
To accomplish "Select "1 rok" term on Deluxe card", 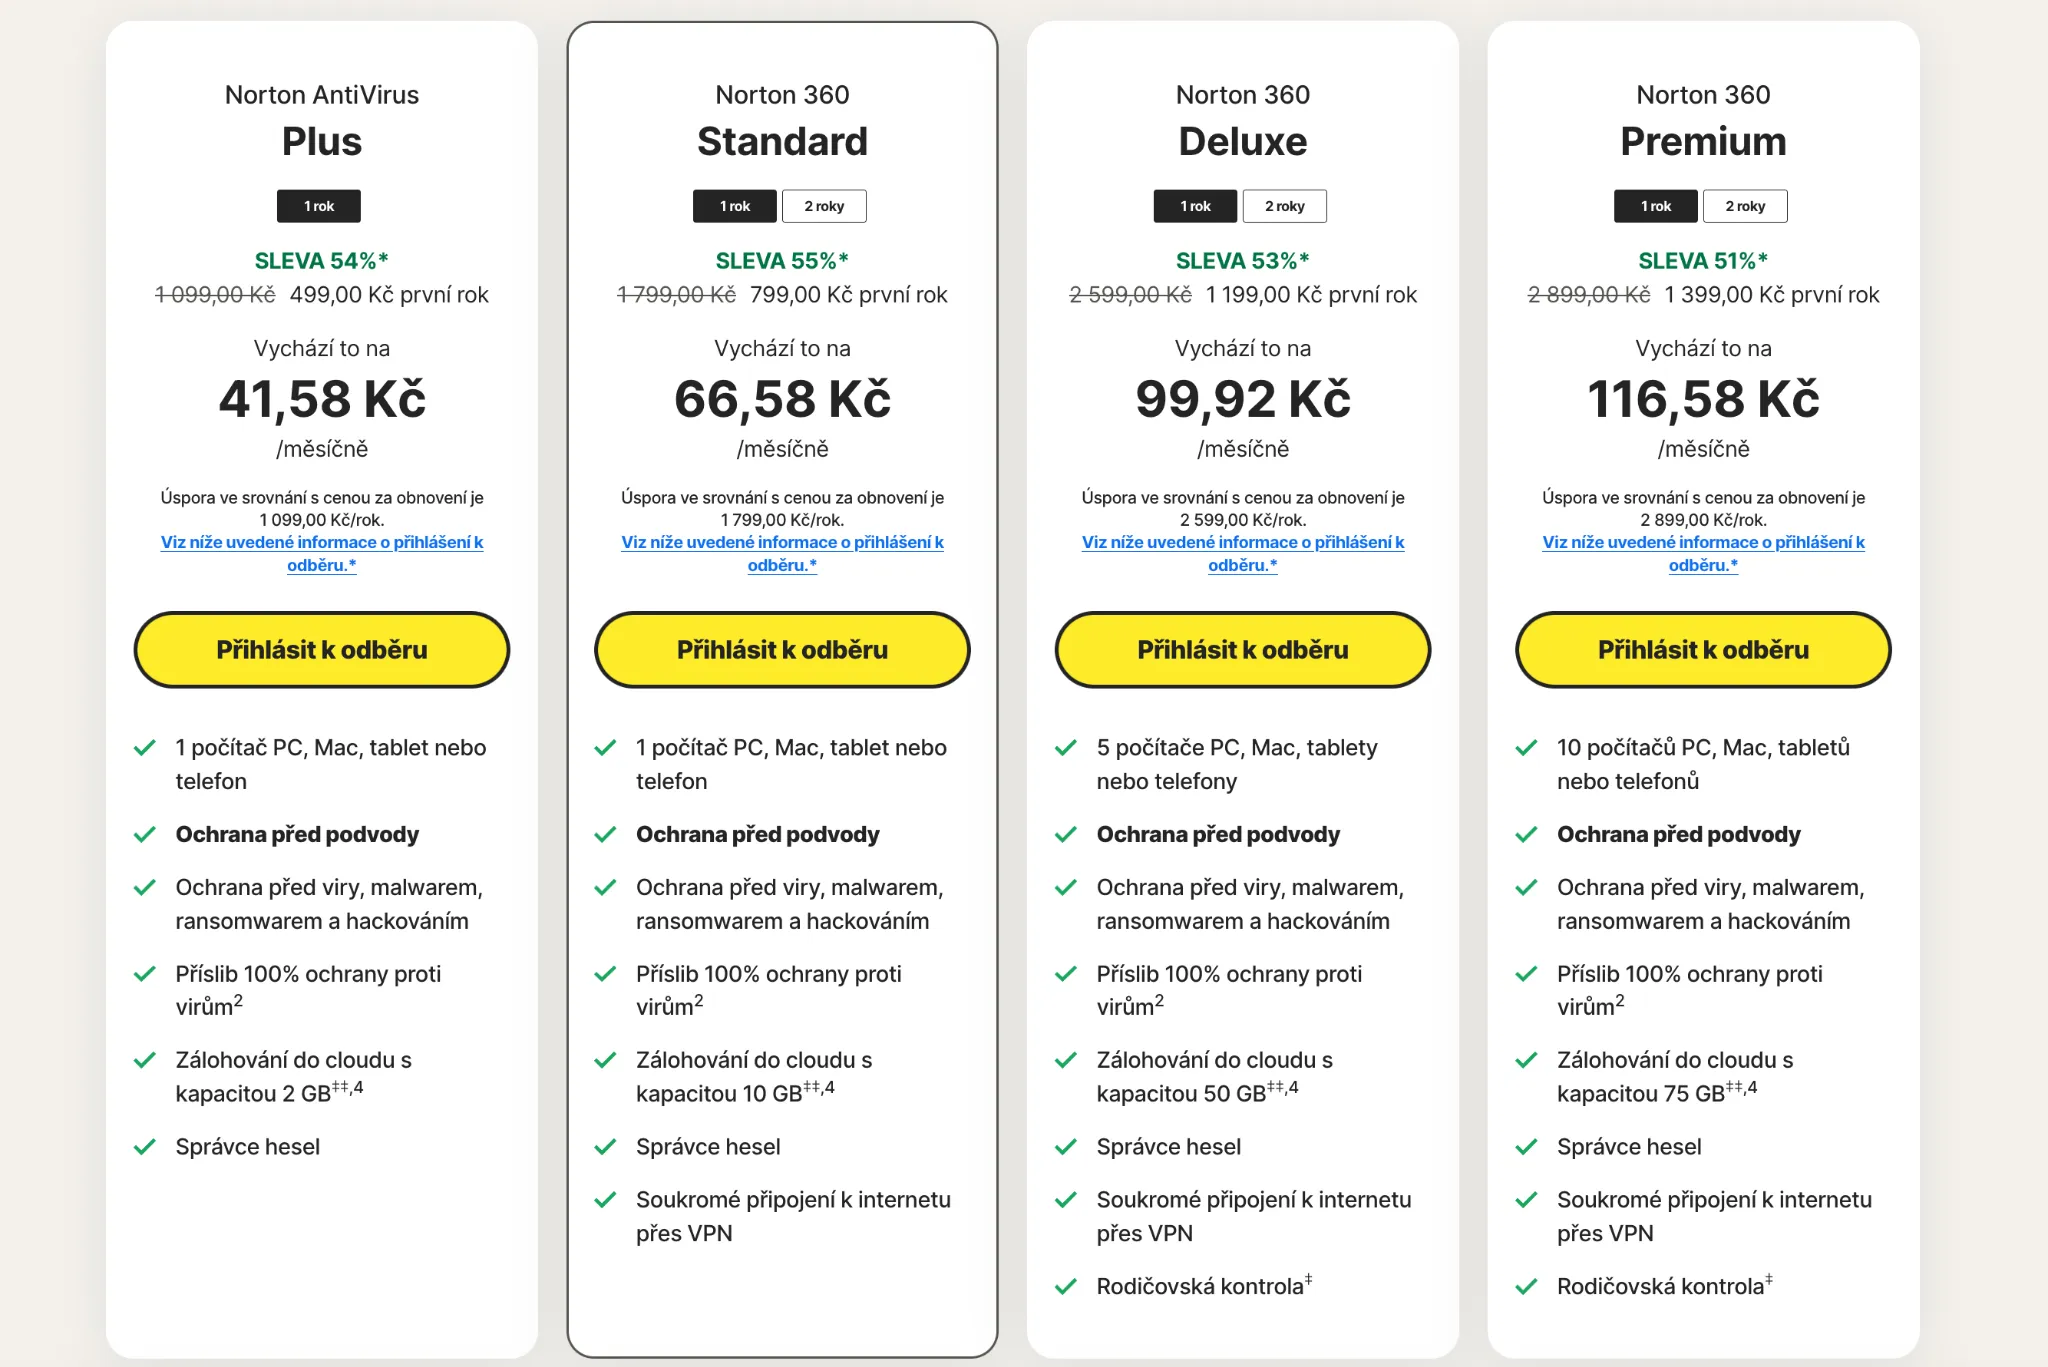I will click(x=1194, y=206).
